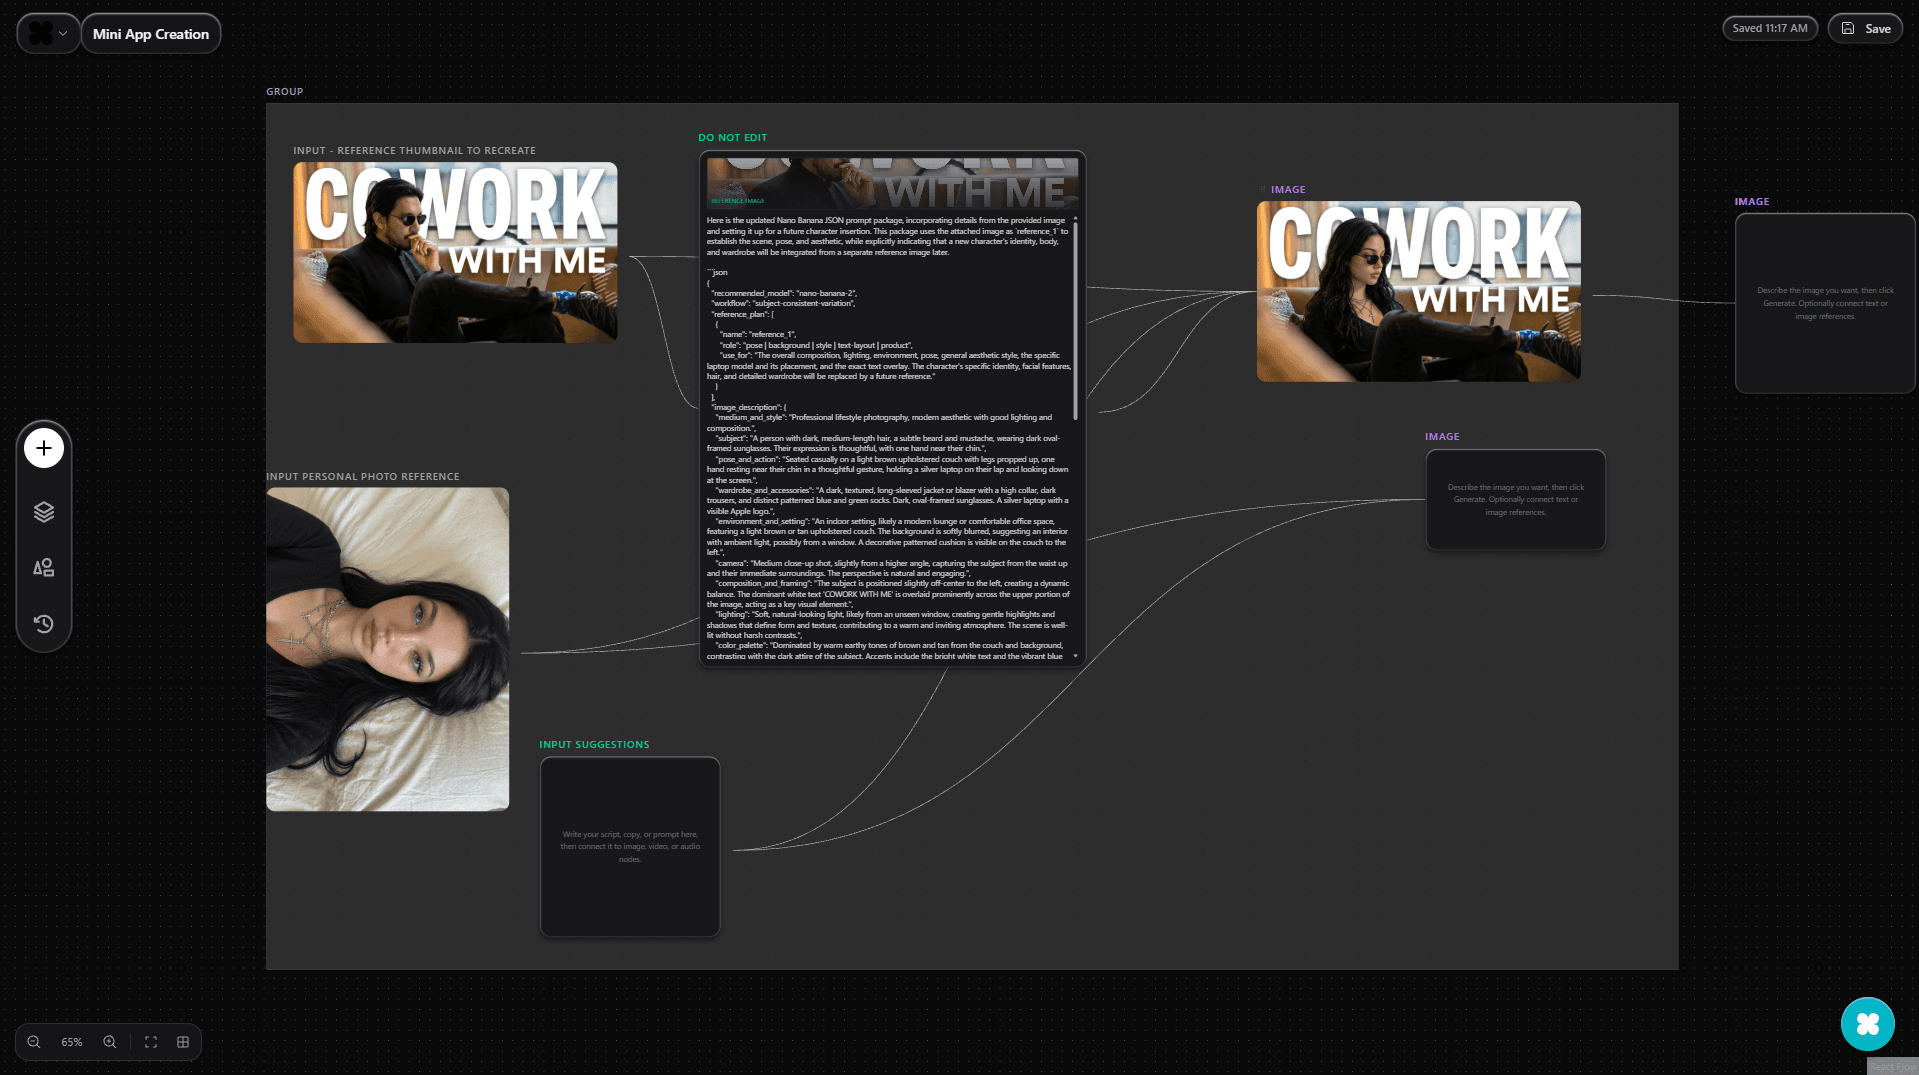Image resolution: width=1919 pixels, height=1075 pixels.
Task: Toggle the grid view icon
Action: point(181,1042)
